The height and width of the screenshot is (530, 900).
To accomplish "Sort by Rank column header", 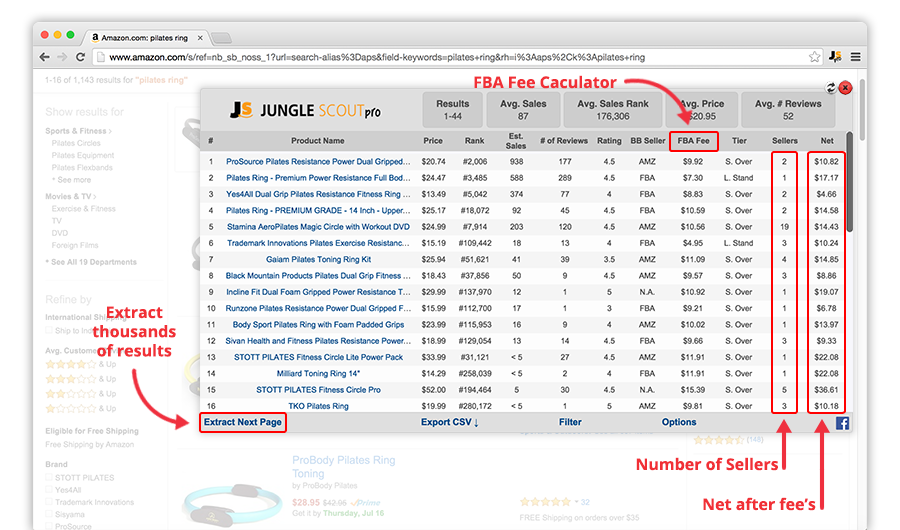I will pyautogui.click(x=474, y=141).
